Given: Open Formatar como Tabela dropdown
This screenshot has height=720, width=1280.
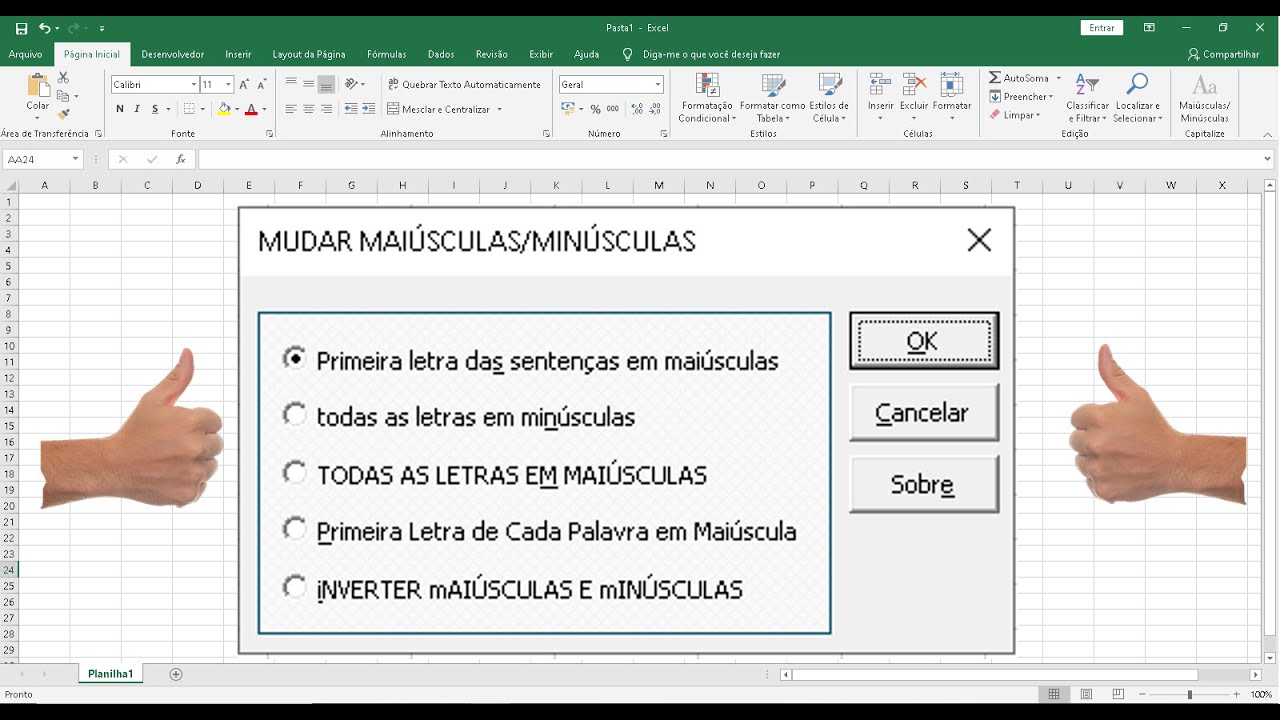Looking at the screenshot, I should 772,98.
